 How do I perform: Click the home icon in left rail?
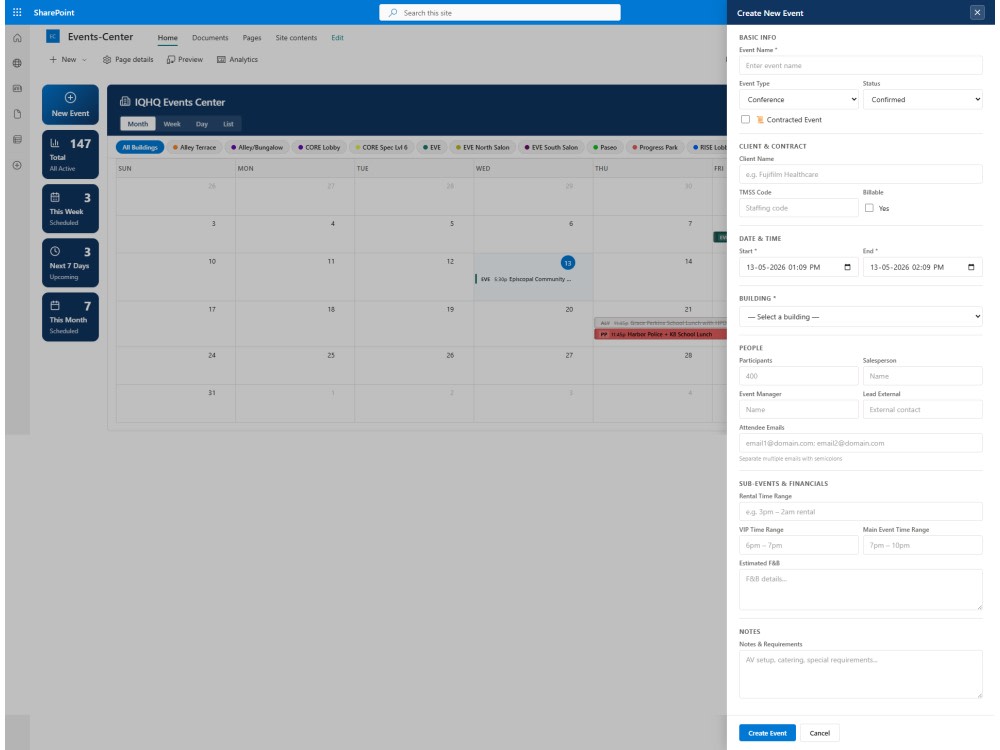[17, 38]
